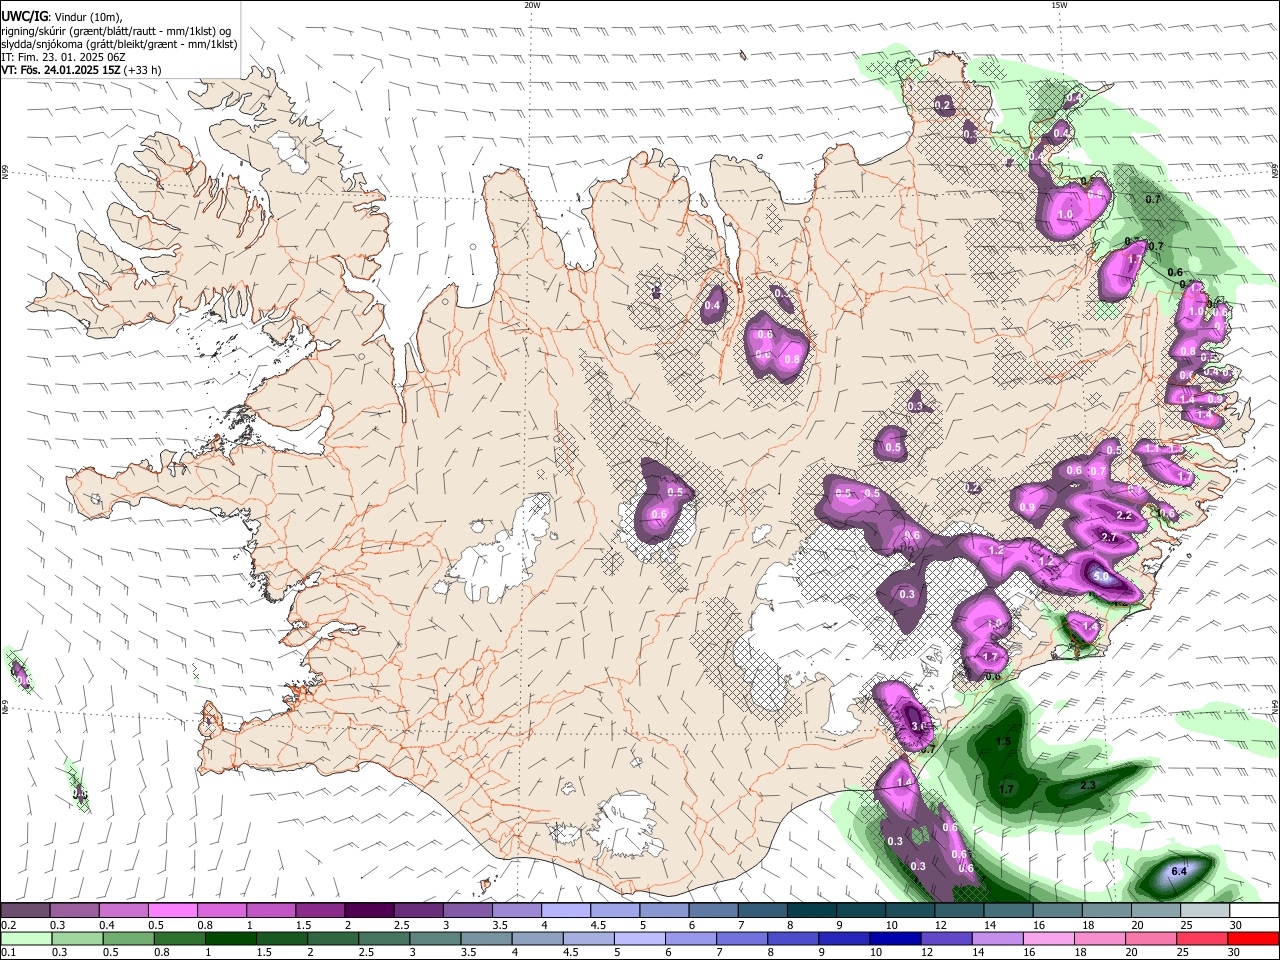This screenshot has width=1280, height=960.
Task: Click the dark teal snow swatch between 8 and 9
Action: pyautogui.click(x=812, y=910)
